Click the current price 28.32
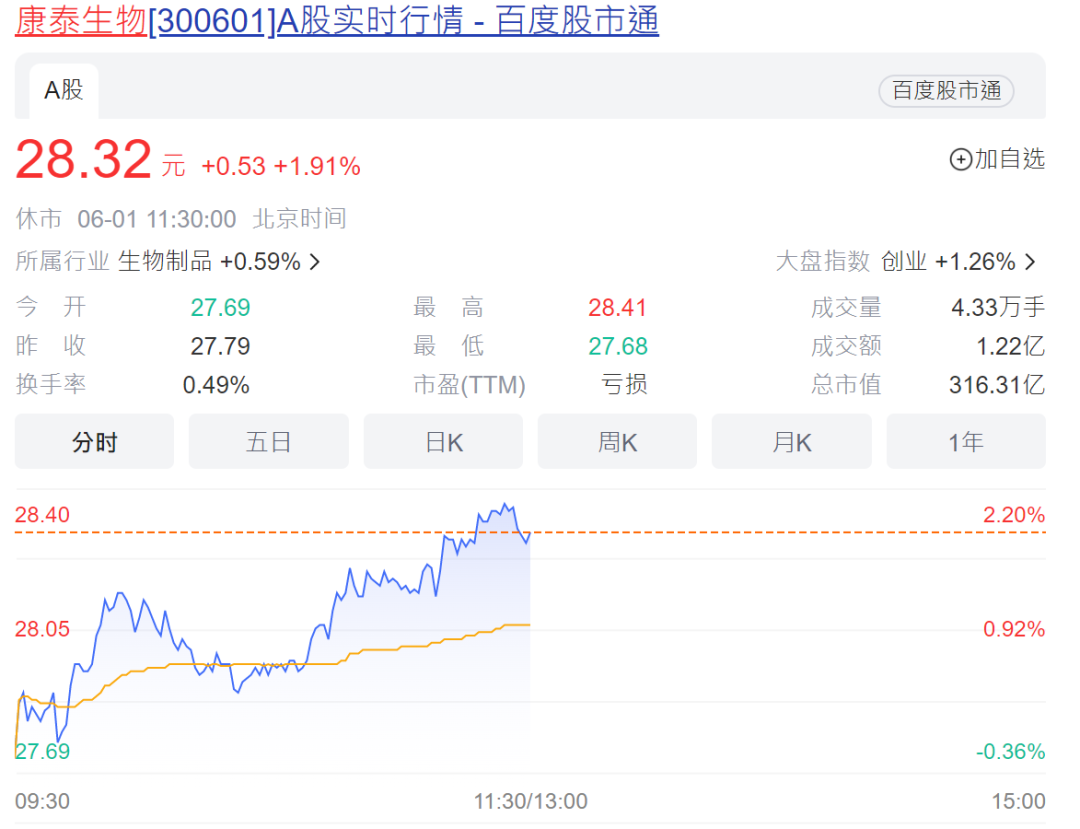 (64, 160)
